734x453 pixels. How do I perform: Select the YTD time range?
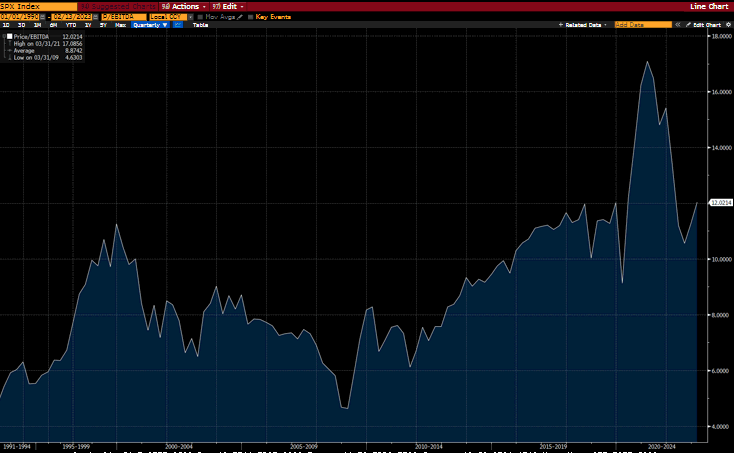[71, 25]
